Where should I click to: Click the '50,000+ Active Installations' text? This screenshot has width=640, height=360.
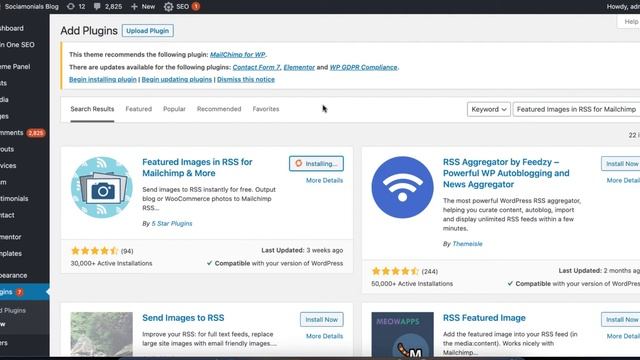coord(412,284)
